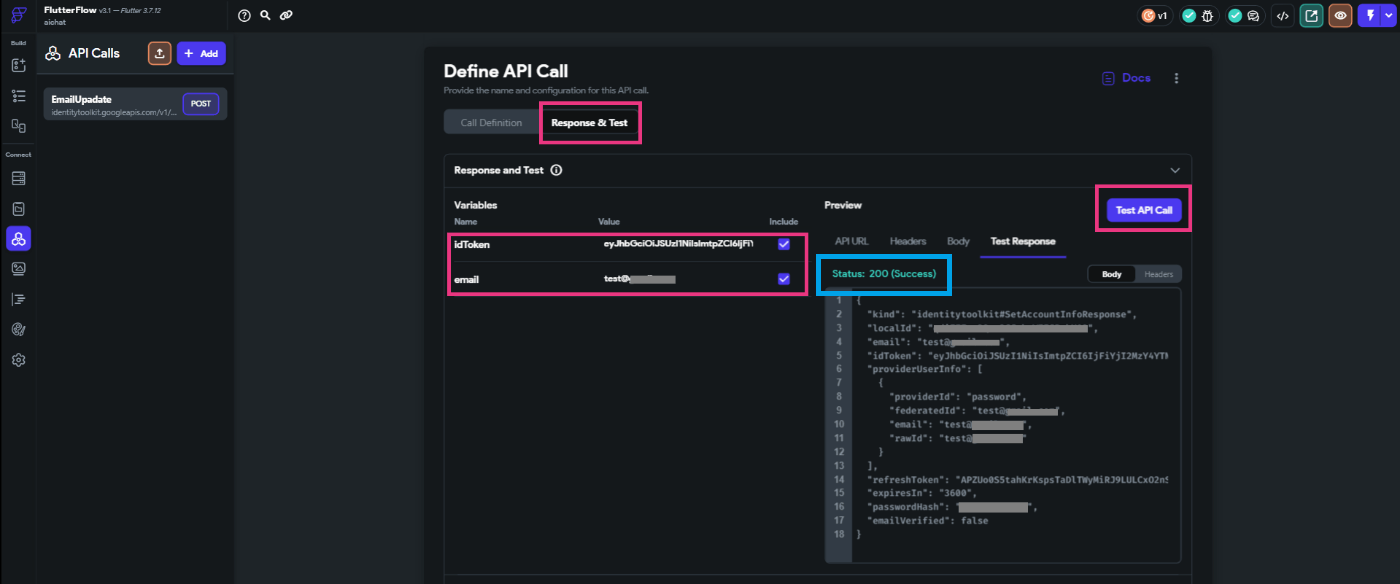This screenshot has width=1400, height=584.
Task: Click the idToken variable name
Action: click(471, 244)
